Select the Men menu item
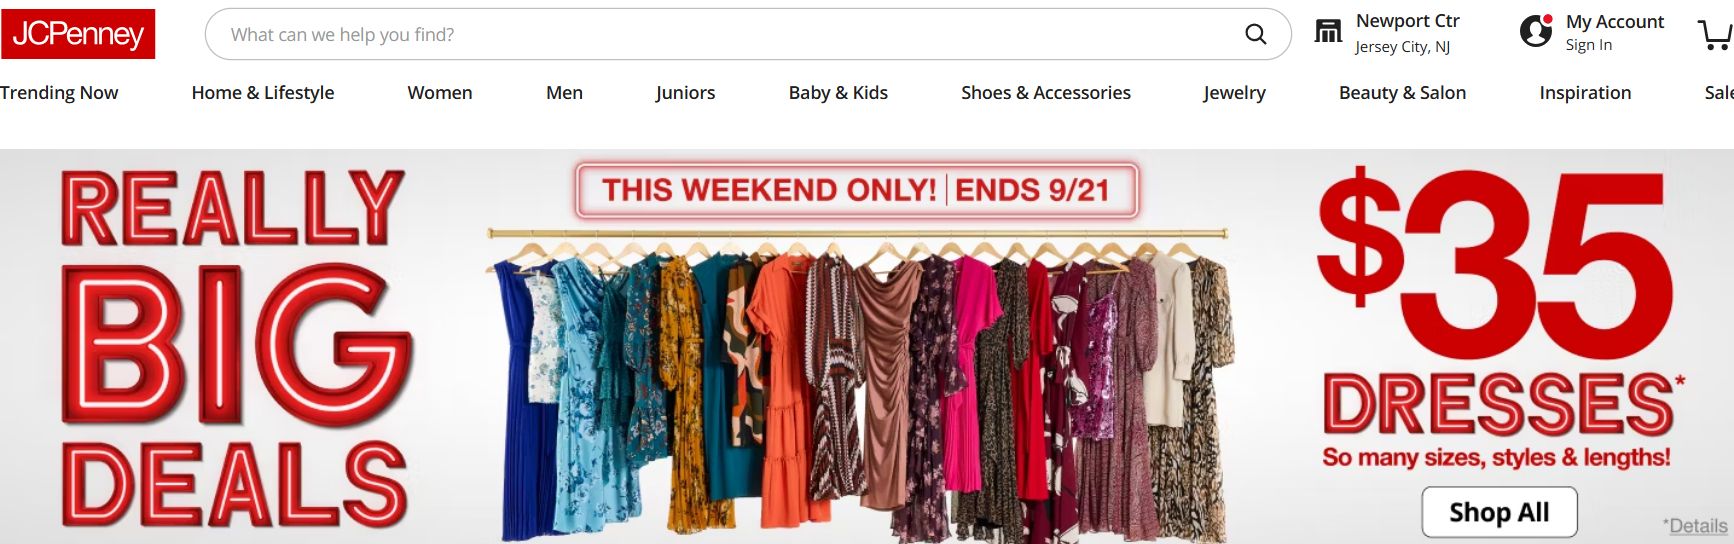This screenshot has width=1734, height=544. tap(564, 93)
